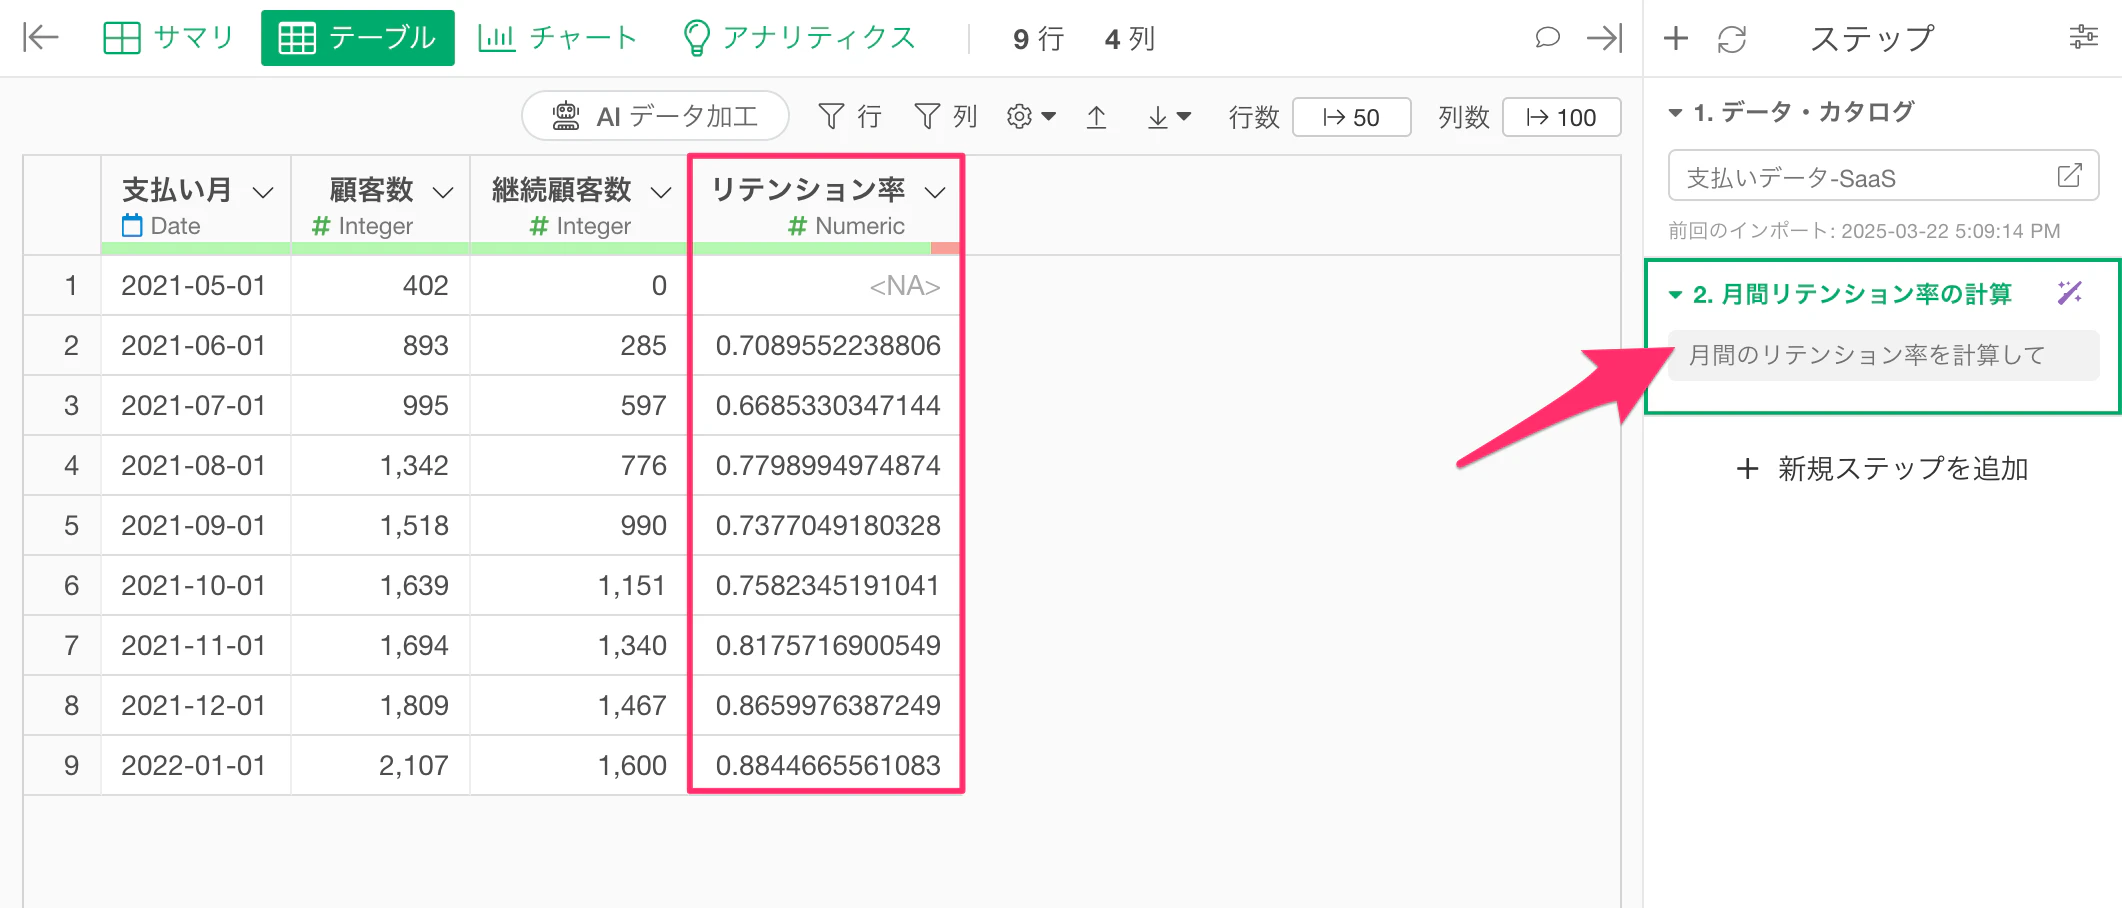2122x908 pixels.
Task: Click the 行数 50 input field
Action: [1352, 117]
